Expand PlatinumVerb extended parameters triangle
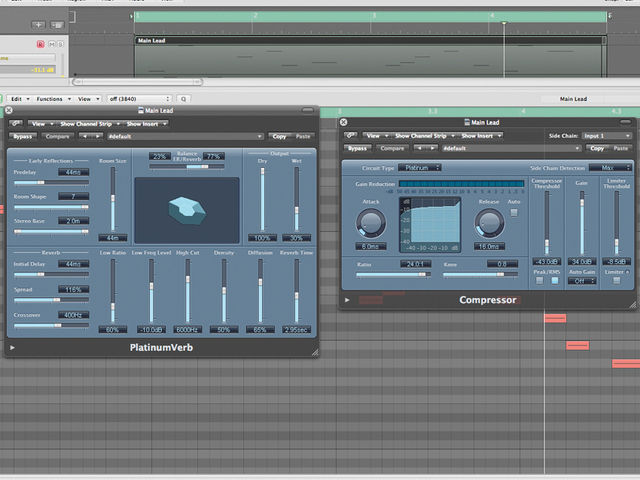Viewport: 640px width, 480px height. [13, 348]
